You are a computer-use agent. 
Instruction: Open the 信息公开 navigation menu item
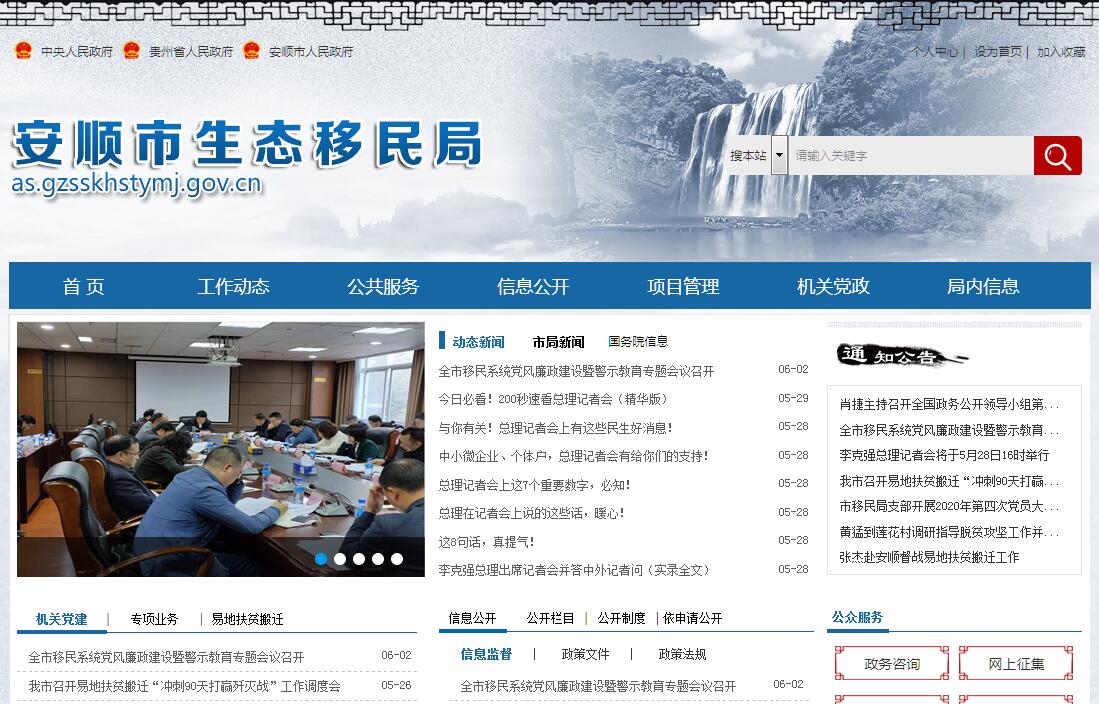(x=533, y=287)
